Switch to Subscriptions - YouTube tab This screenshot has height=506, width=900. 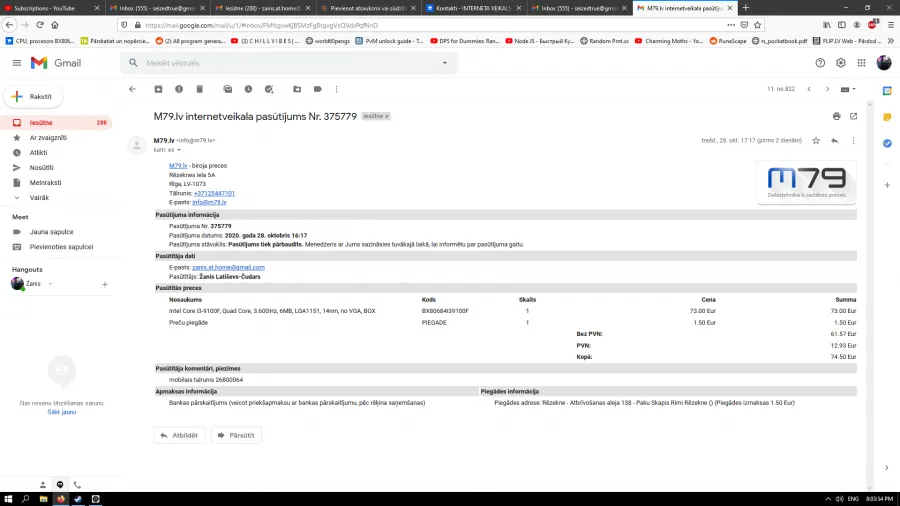51,8
